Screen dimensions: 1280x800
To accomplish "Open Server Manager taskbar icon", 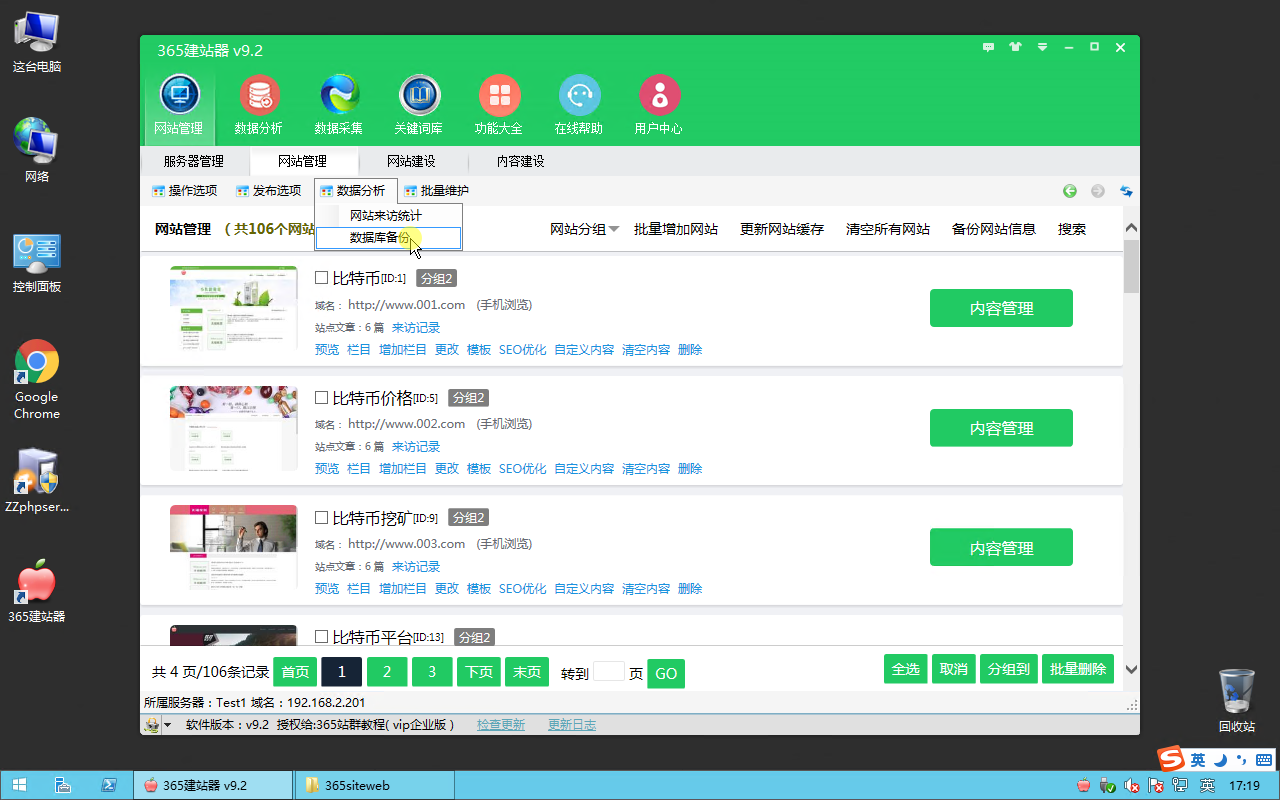I will click(x=62, y=785).
